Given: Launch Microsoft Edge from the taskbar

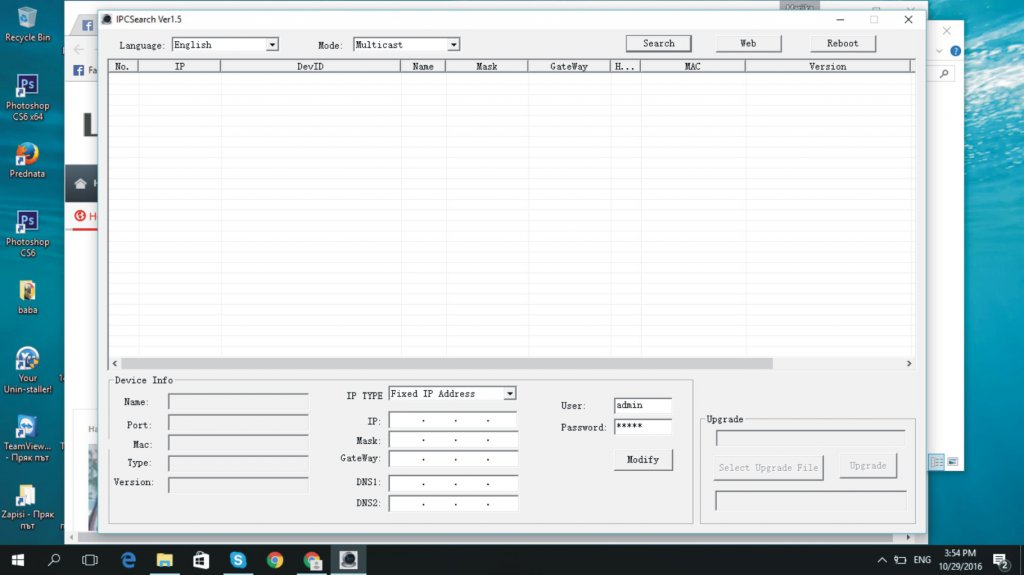Looking at the screenshot, I should click(x=128, y=560).
